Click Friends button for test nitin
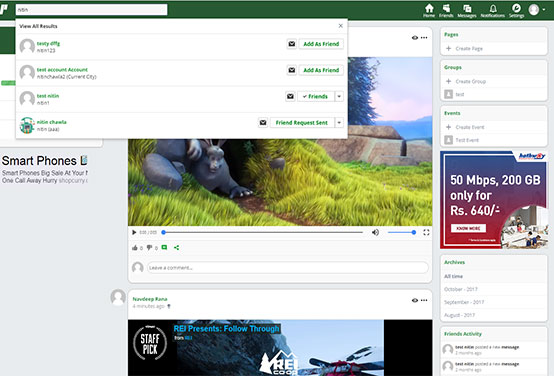The width and height of the screenshot is (554, 376). tap(316, 96)
